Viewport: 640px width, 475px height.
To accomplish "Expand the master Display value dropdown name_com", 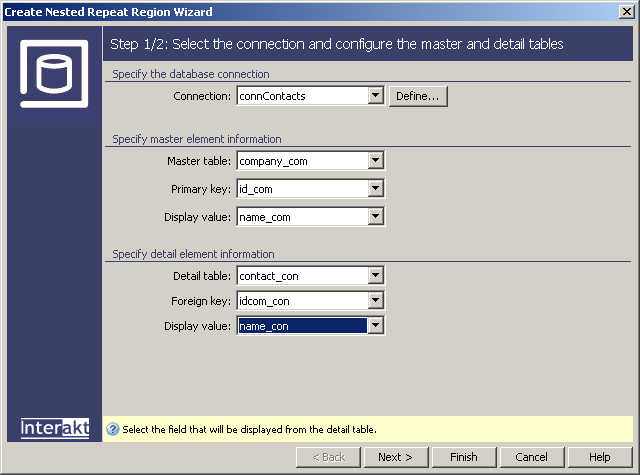I will (x=376, y=216).
